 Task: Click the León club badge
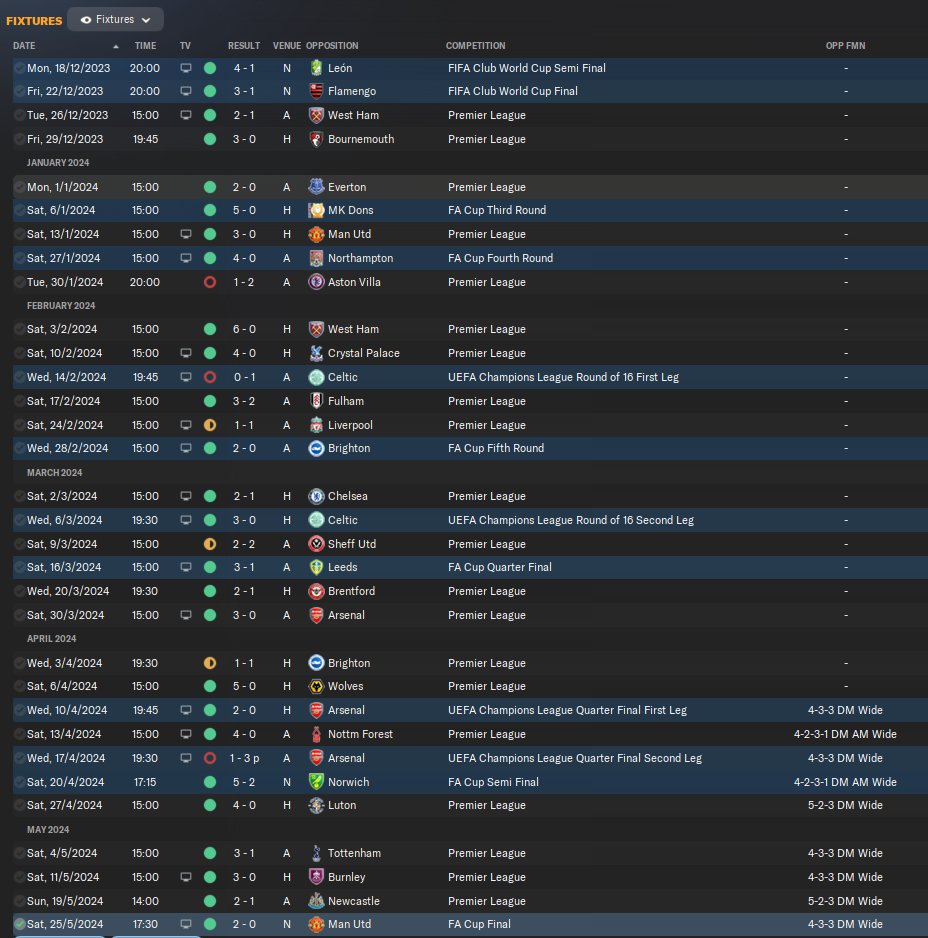point(316,68)
